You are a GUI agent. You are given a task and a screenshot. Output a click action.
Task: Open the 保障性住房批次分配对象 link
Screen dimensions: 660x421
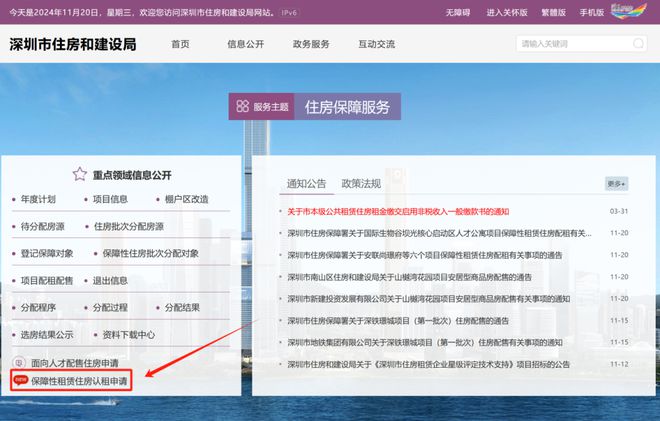click(150, 253)
